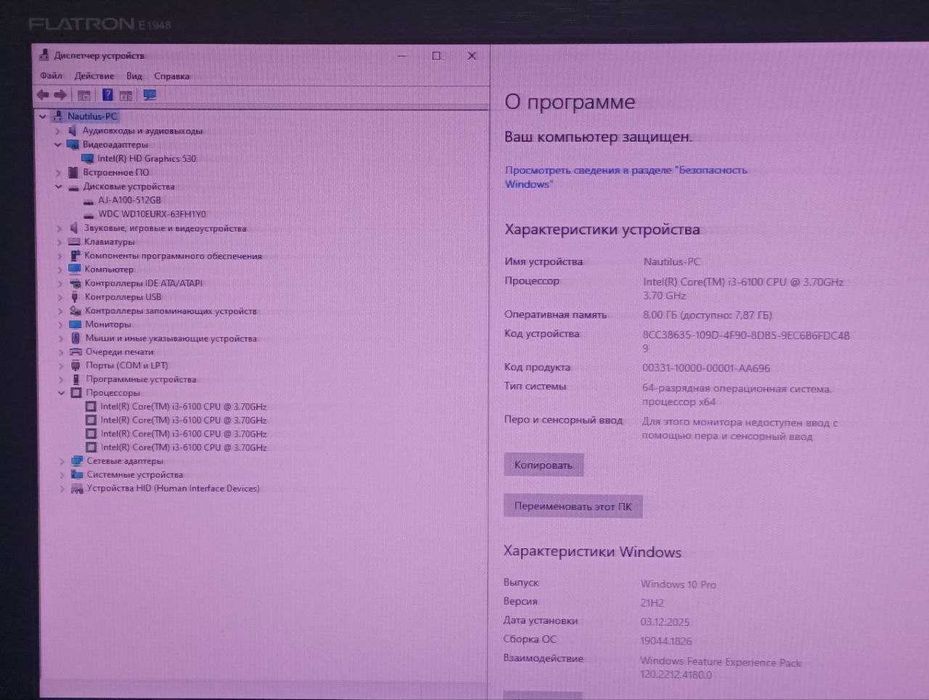Click the product code 00331-10000-00001-AA696

[706, 368]
